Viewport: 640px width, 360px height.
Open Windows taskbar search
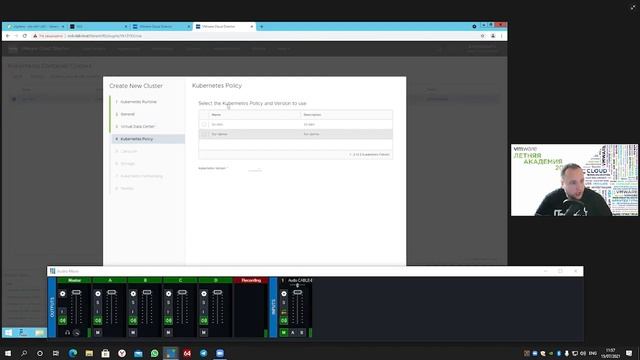24,353
